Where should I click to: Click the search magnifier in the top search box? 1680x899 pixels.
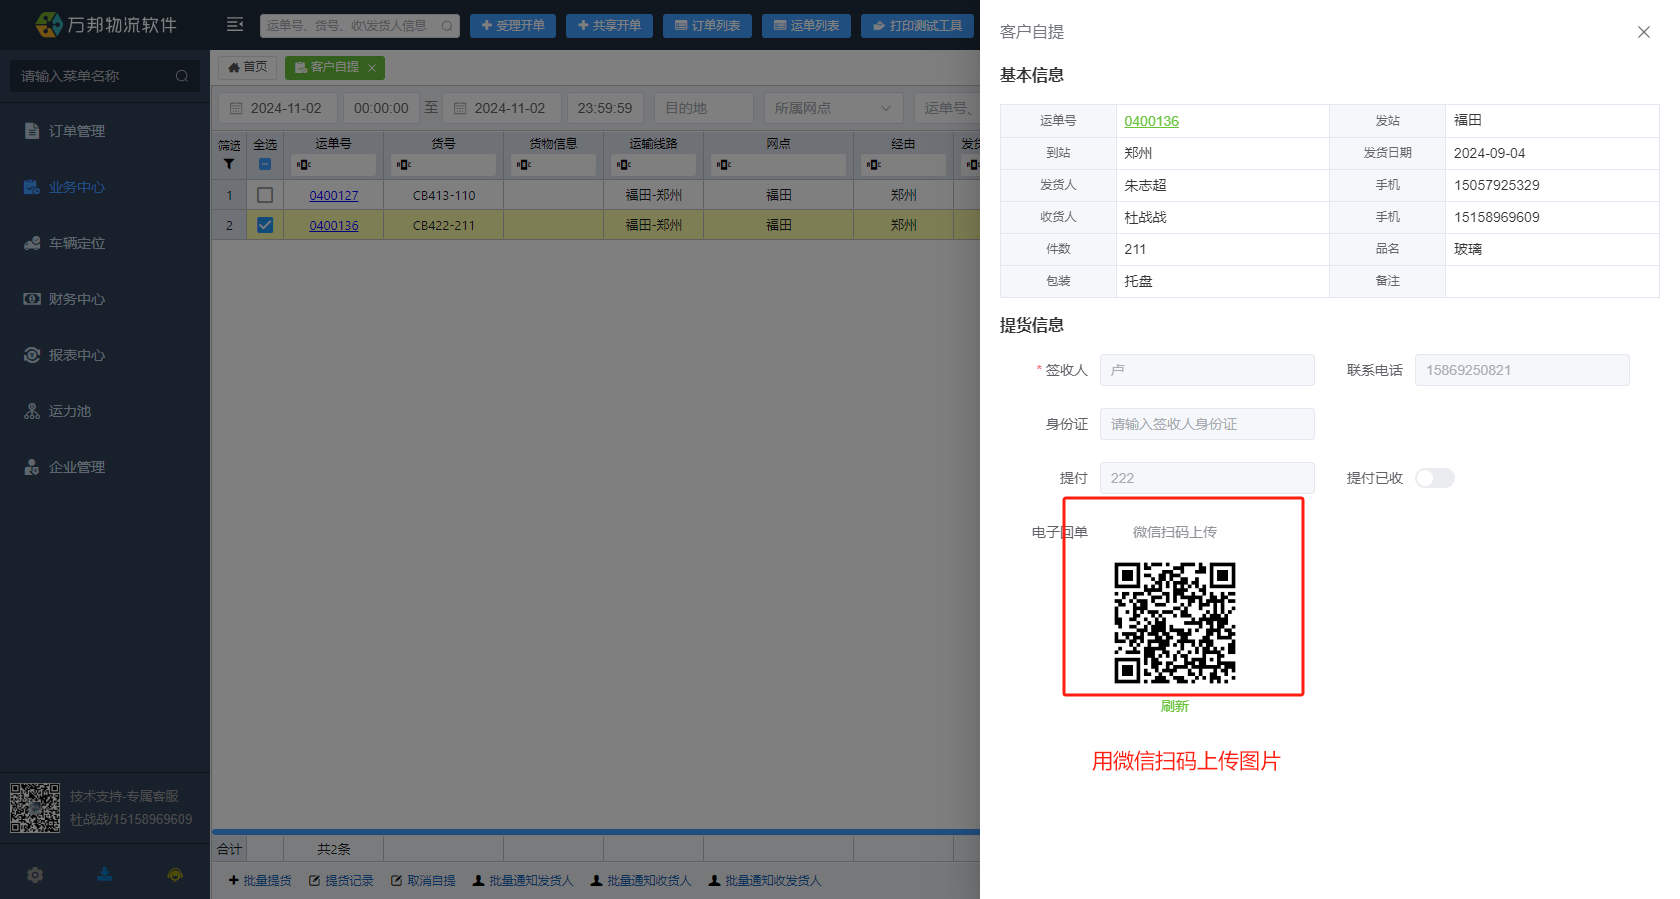[x=447, y=26]
